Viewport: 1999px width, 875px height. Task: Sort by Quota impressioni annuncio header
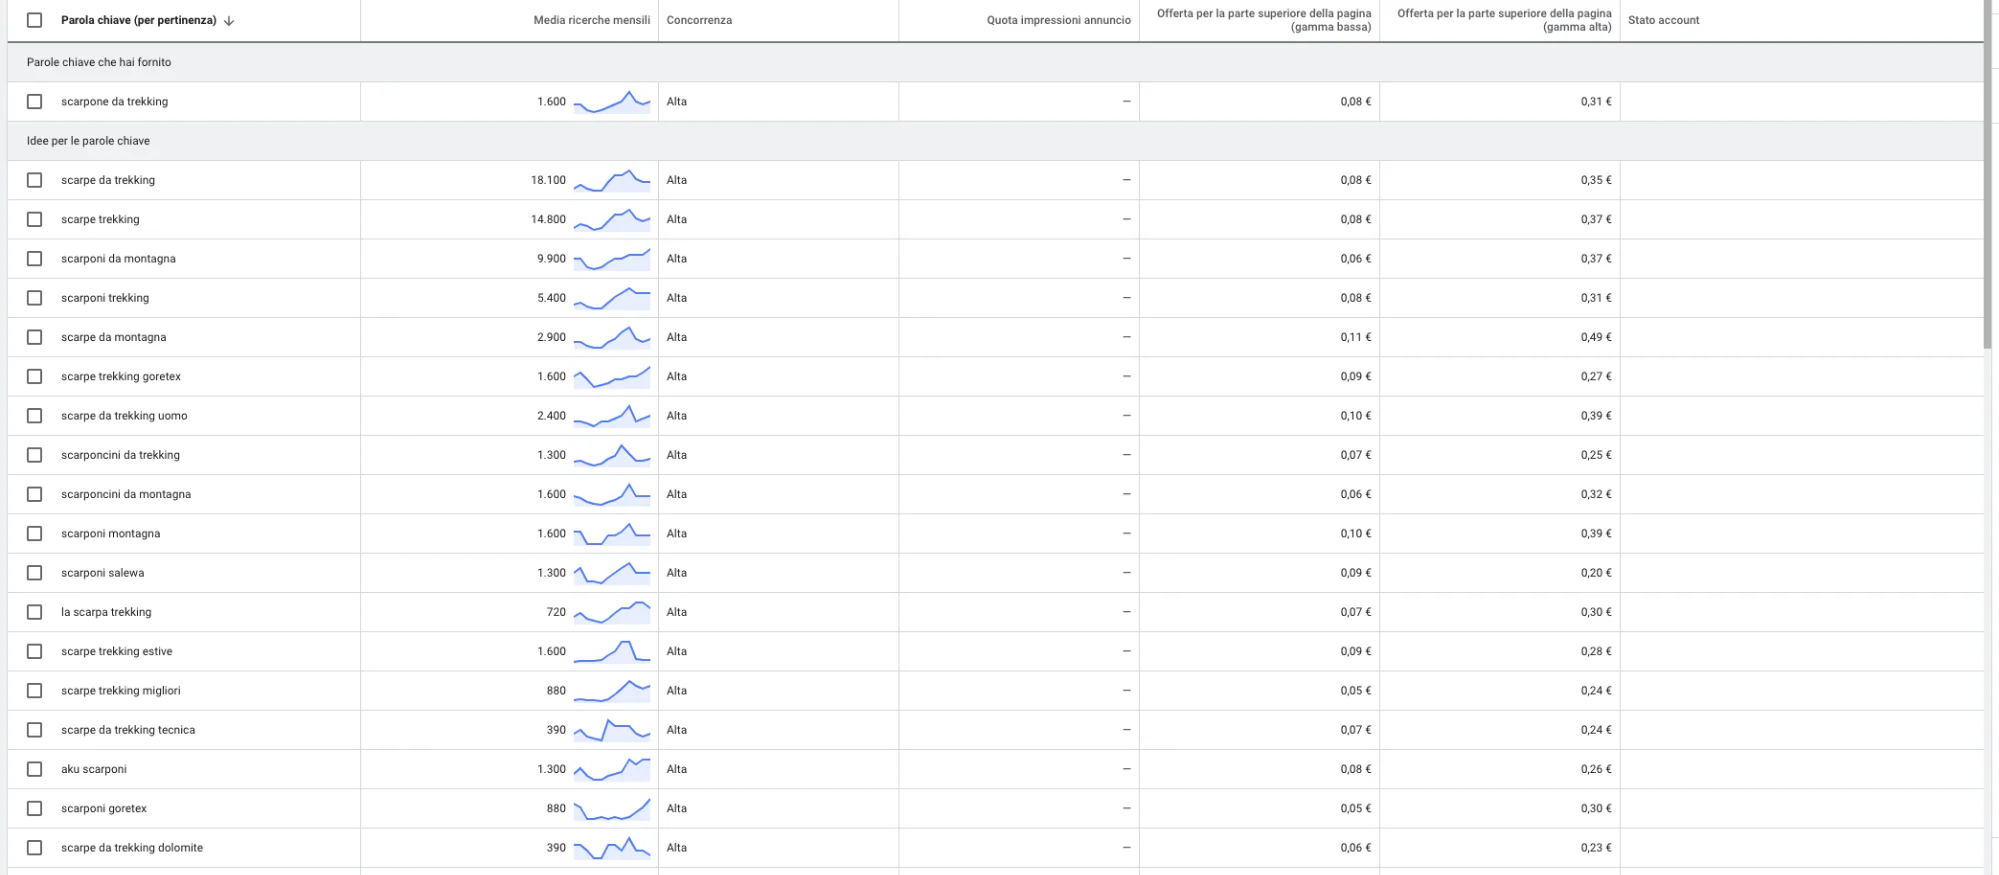pos(1059,20)
